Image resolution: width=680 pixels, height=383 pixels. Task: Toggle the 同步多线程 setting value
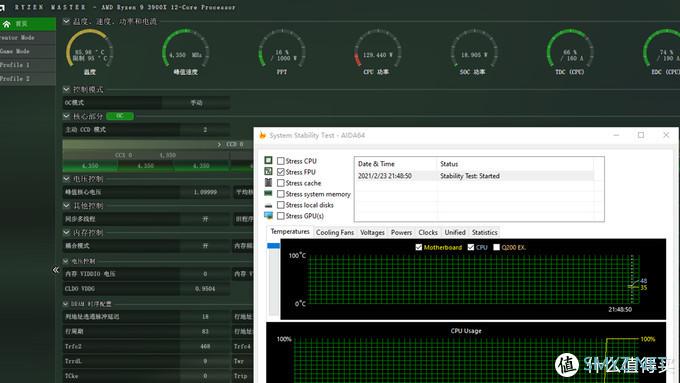click(x=205, y=219)
